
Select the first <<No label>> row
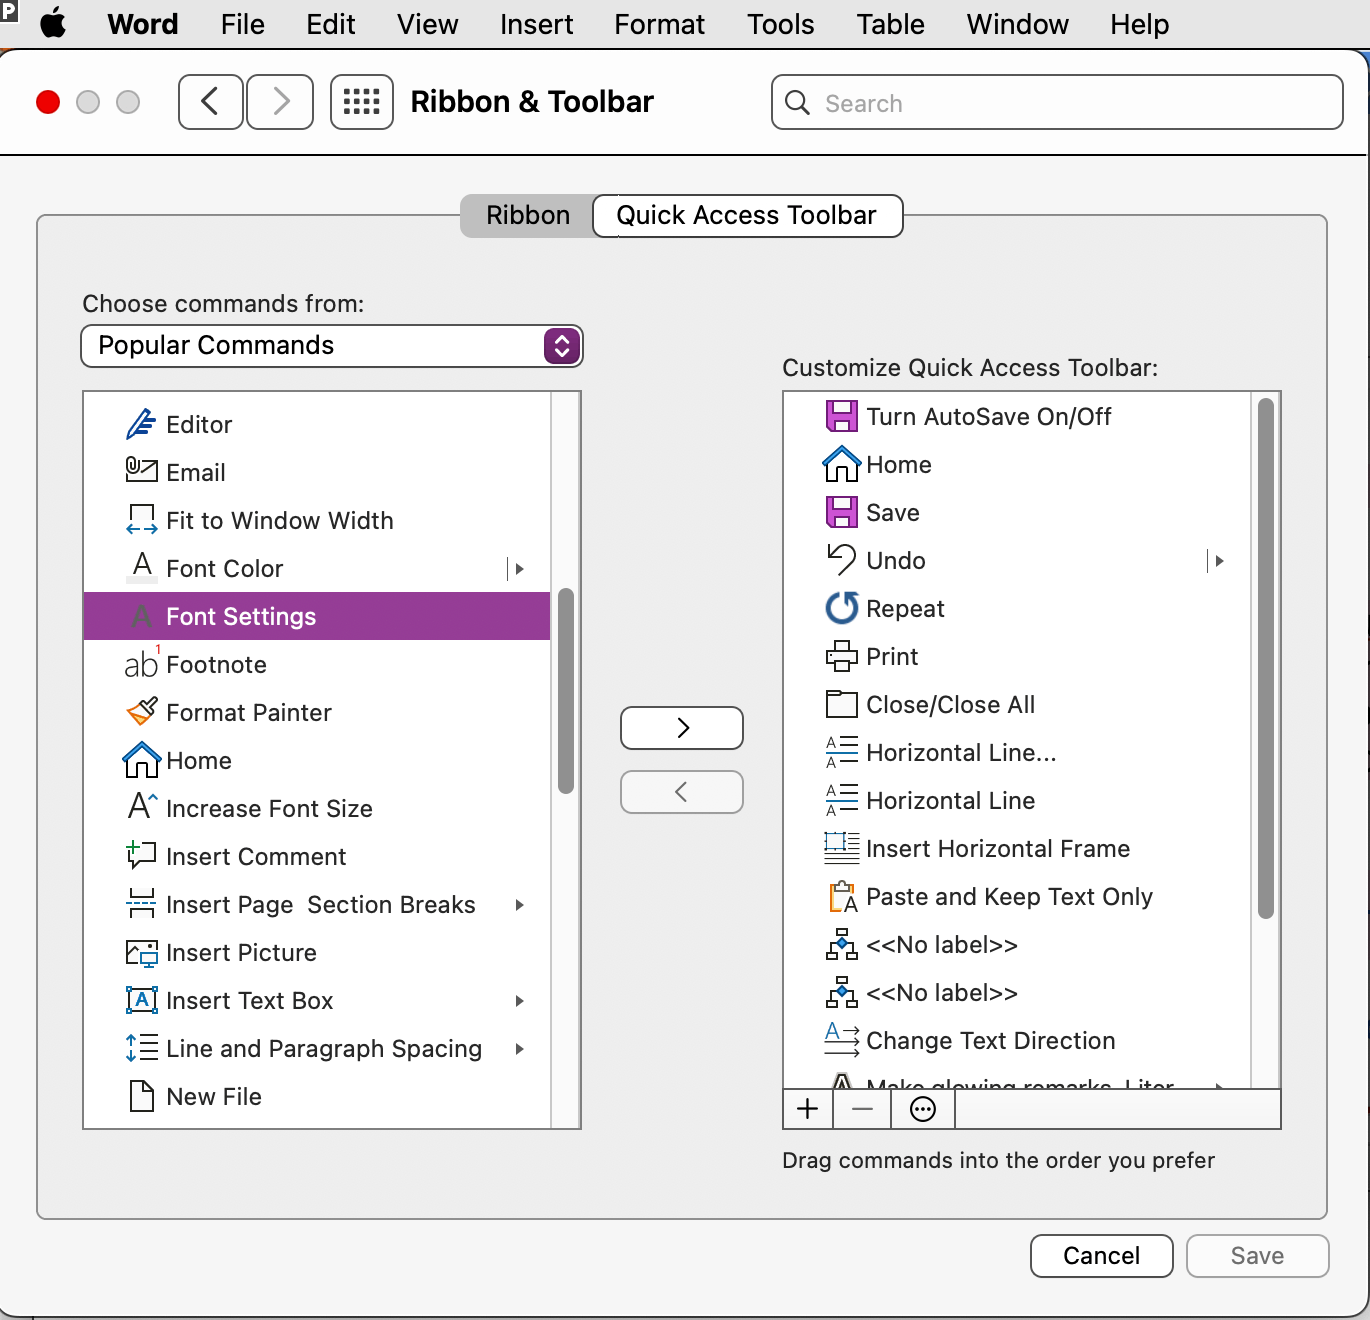point(1017,944)
